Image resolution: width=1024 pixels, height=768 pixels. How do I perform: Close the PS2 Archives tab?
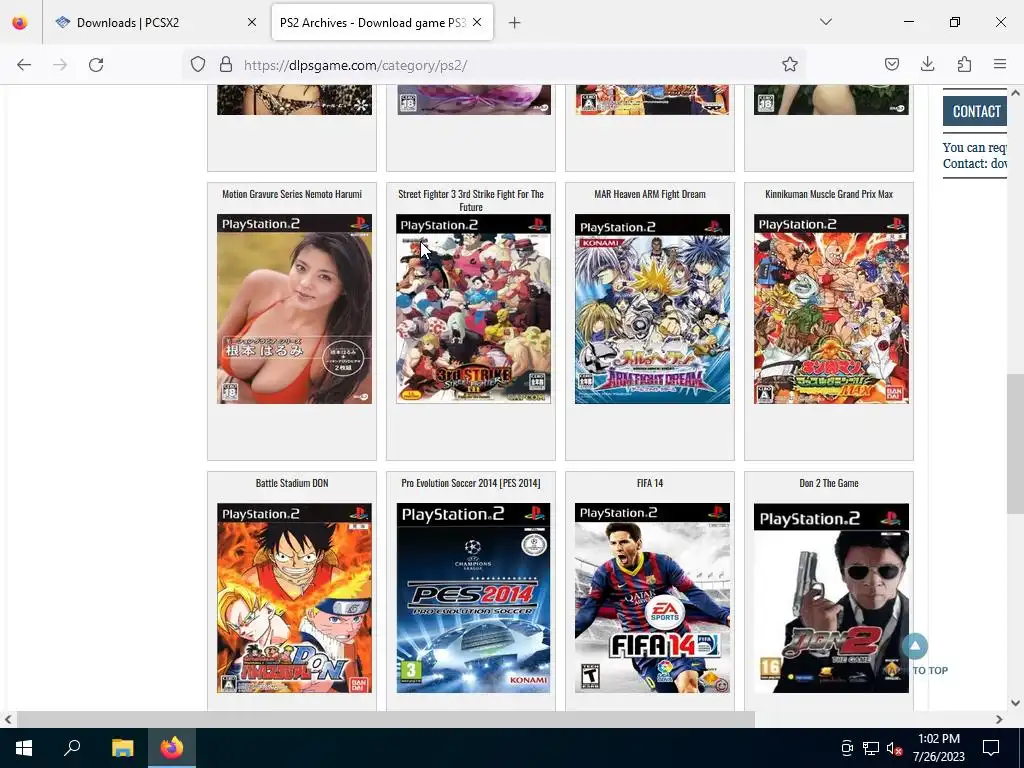pos(477,23)
